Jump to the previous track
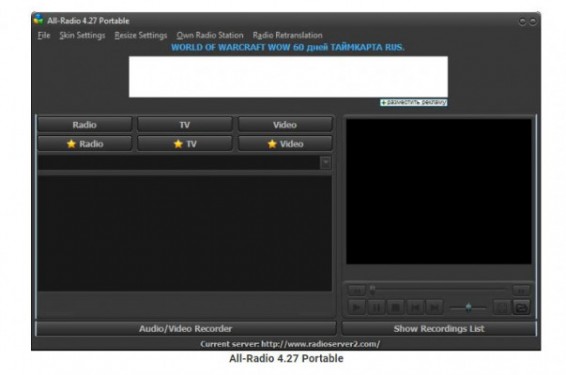Viewport: 566px width, 375px height. [x=415, y=308]
